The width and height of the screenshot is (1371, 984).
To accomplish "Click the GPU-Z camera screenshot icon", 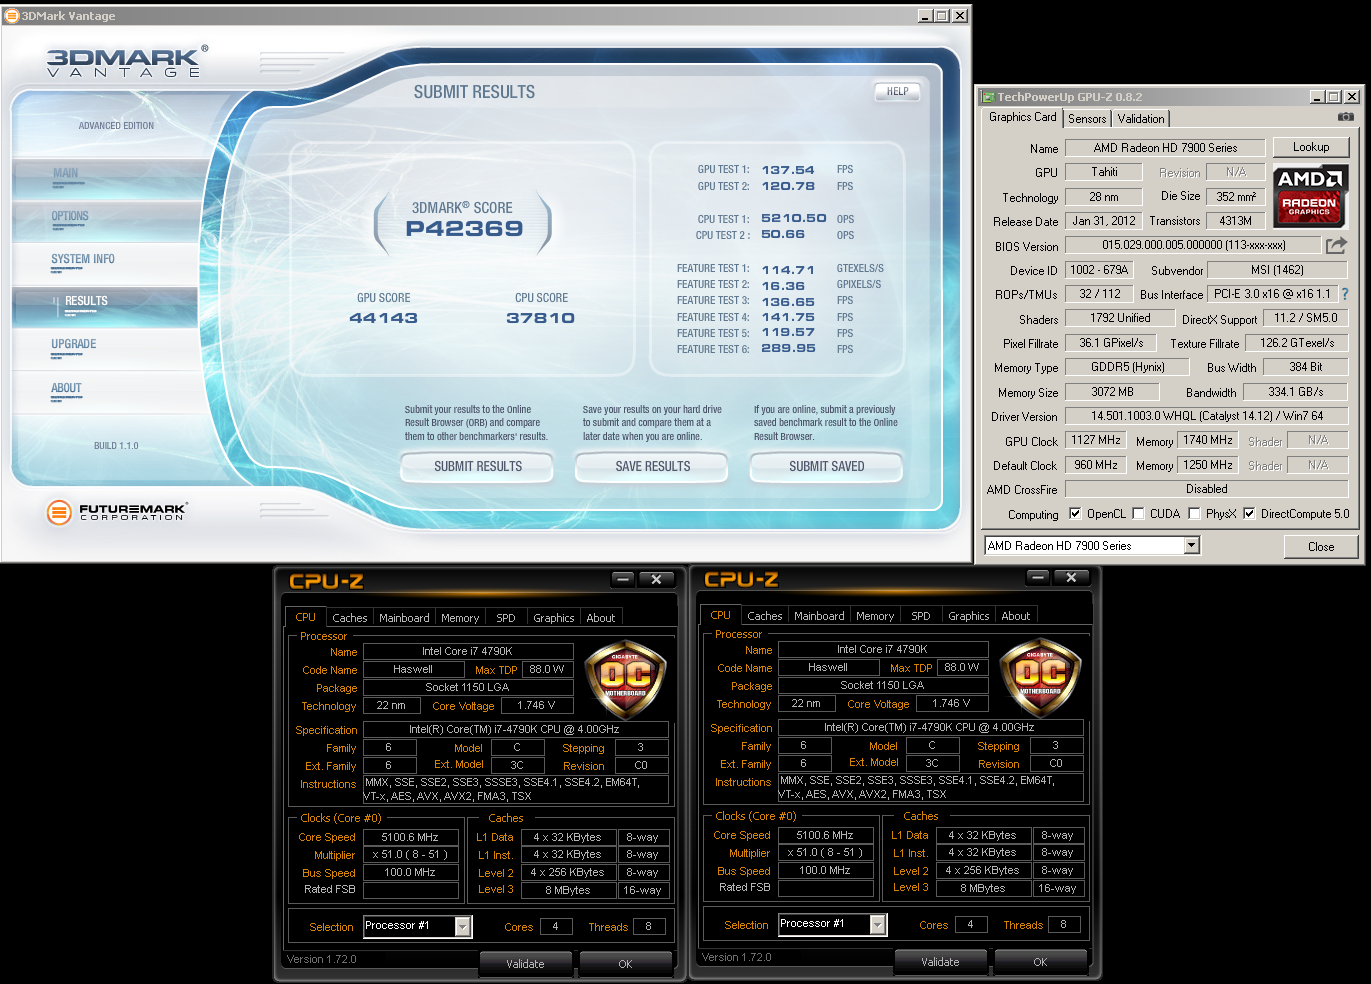I will point(1346,117).
